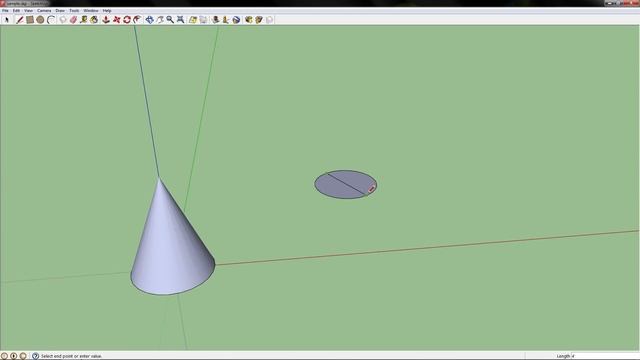
Task: Open the View menu
Action: (28, 11)
